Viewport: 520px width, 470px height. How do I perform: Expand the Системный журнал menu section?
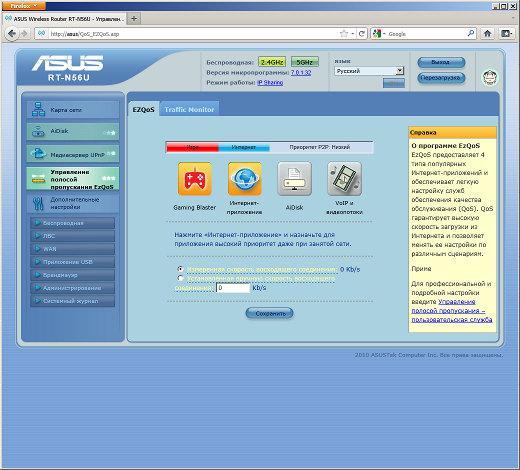(73, 301)
